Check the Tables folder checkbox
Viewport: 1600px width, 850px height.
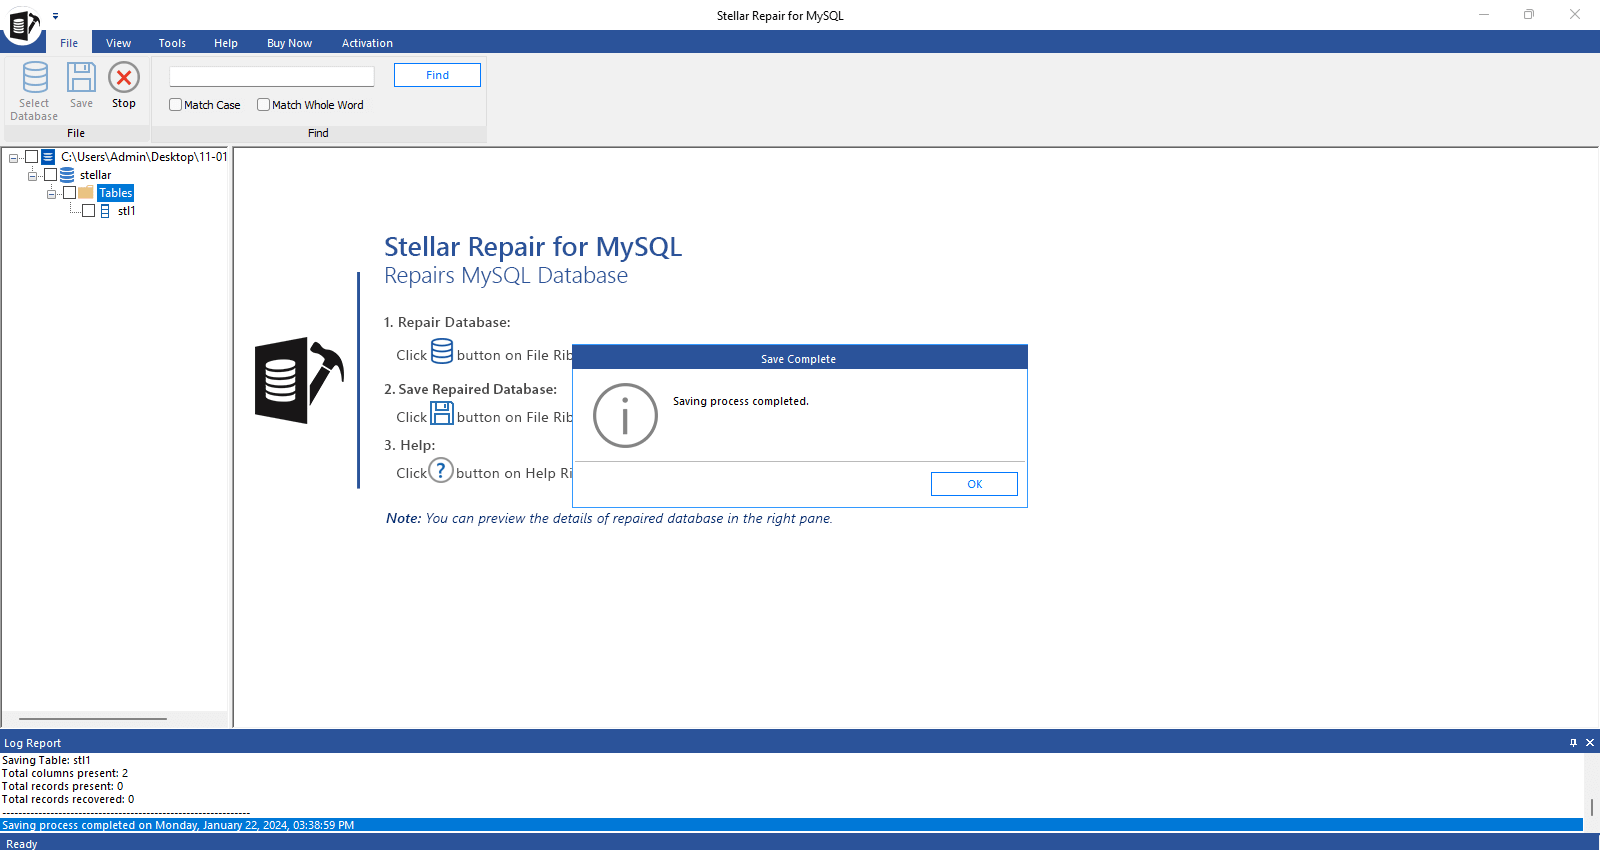(70, 193)
